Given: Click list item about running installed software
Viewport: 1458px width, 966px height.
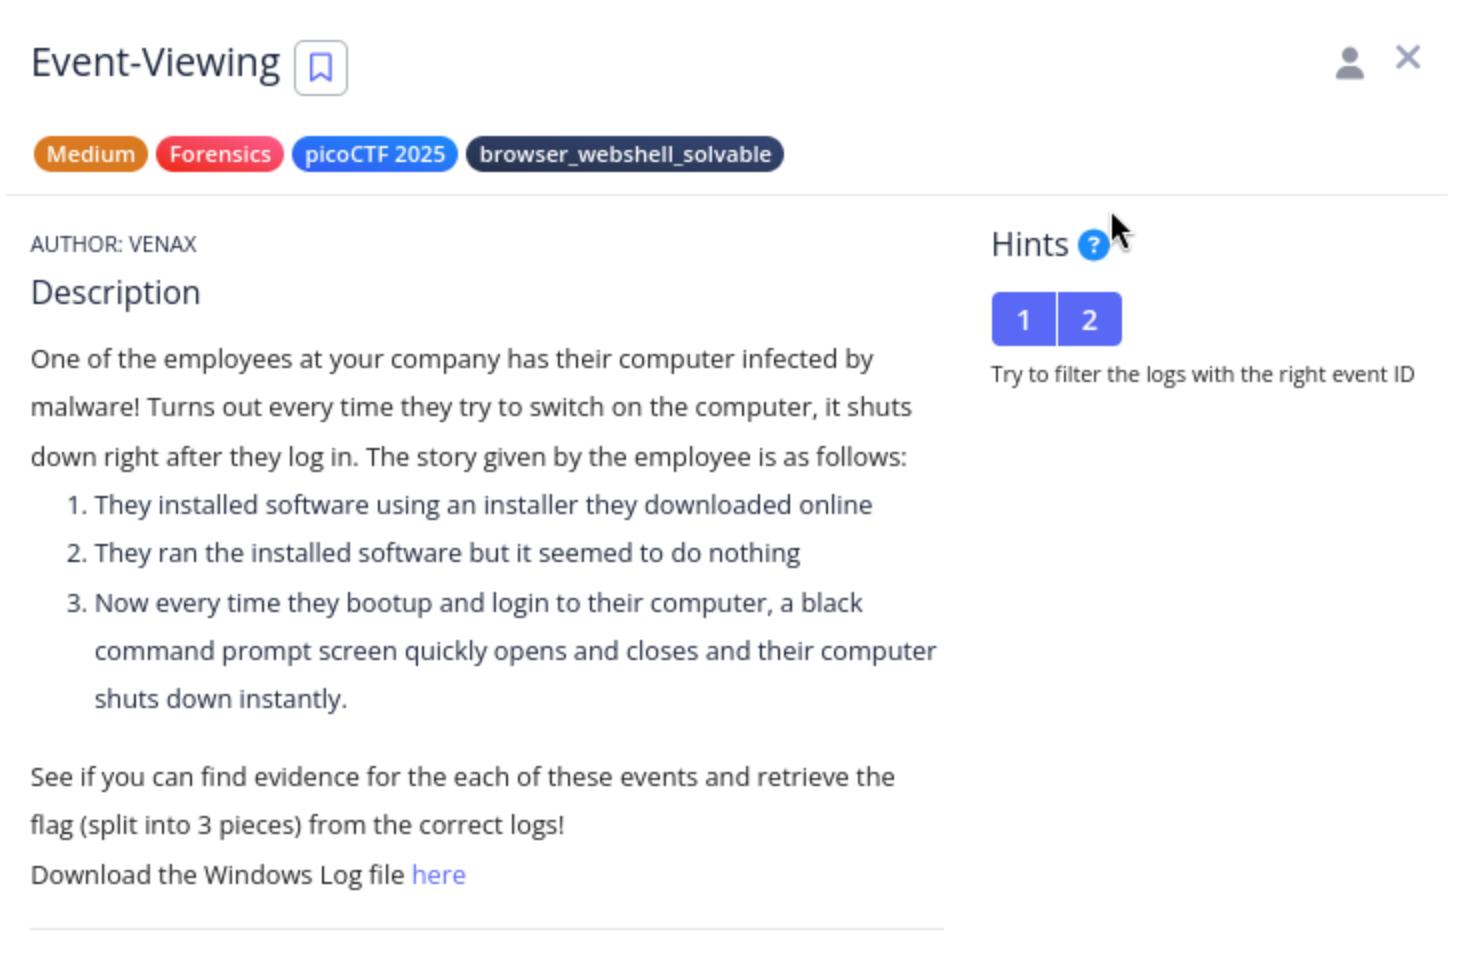Looking at the screenshot, I should point(447,553).
